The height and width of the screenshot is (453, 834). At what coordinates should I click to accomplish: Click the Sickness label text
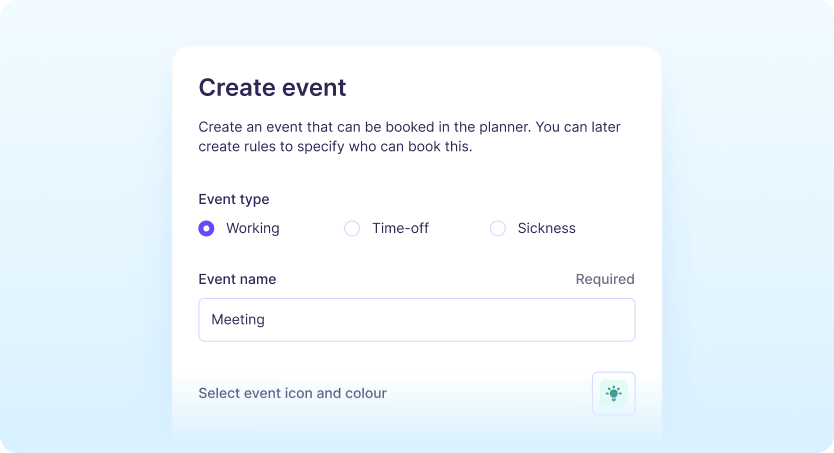tap(546, 228)
